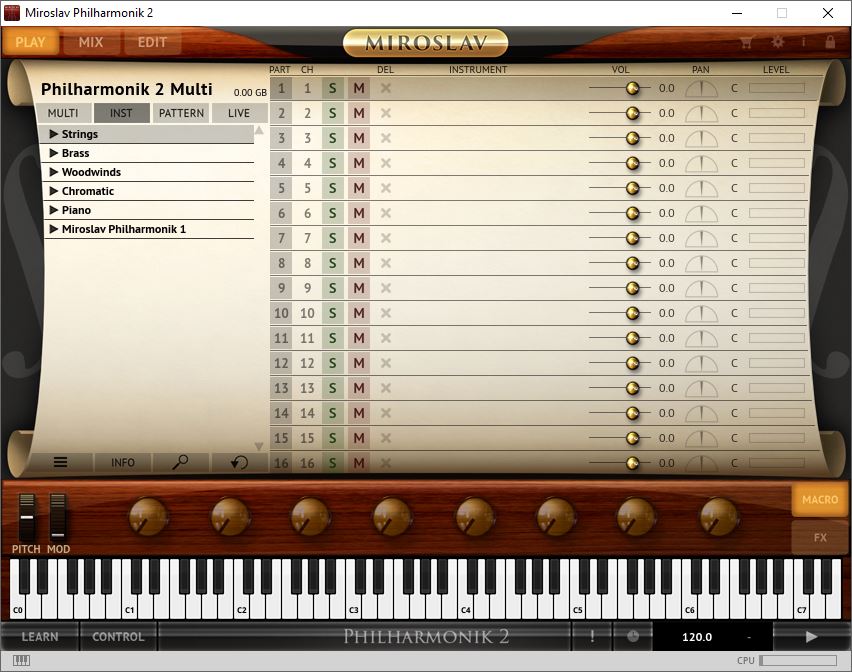The image size is (852, 672).
Task: Click the LEARN button
Action: point(40,636)
